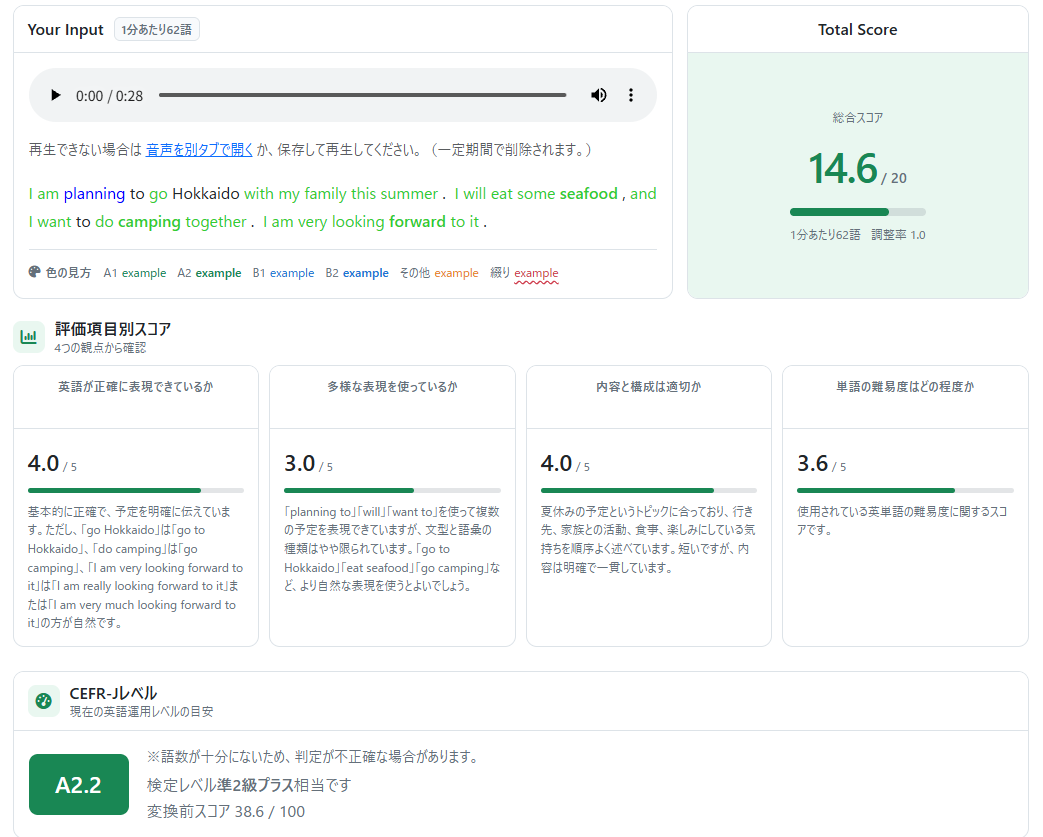Click the word 'forward' in the transcript
The image size is (1043, 837).
click(x=417, y=222)
